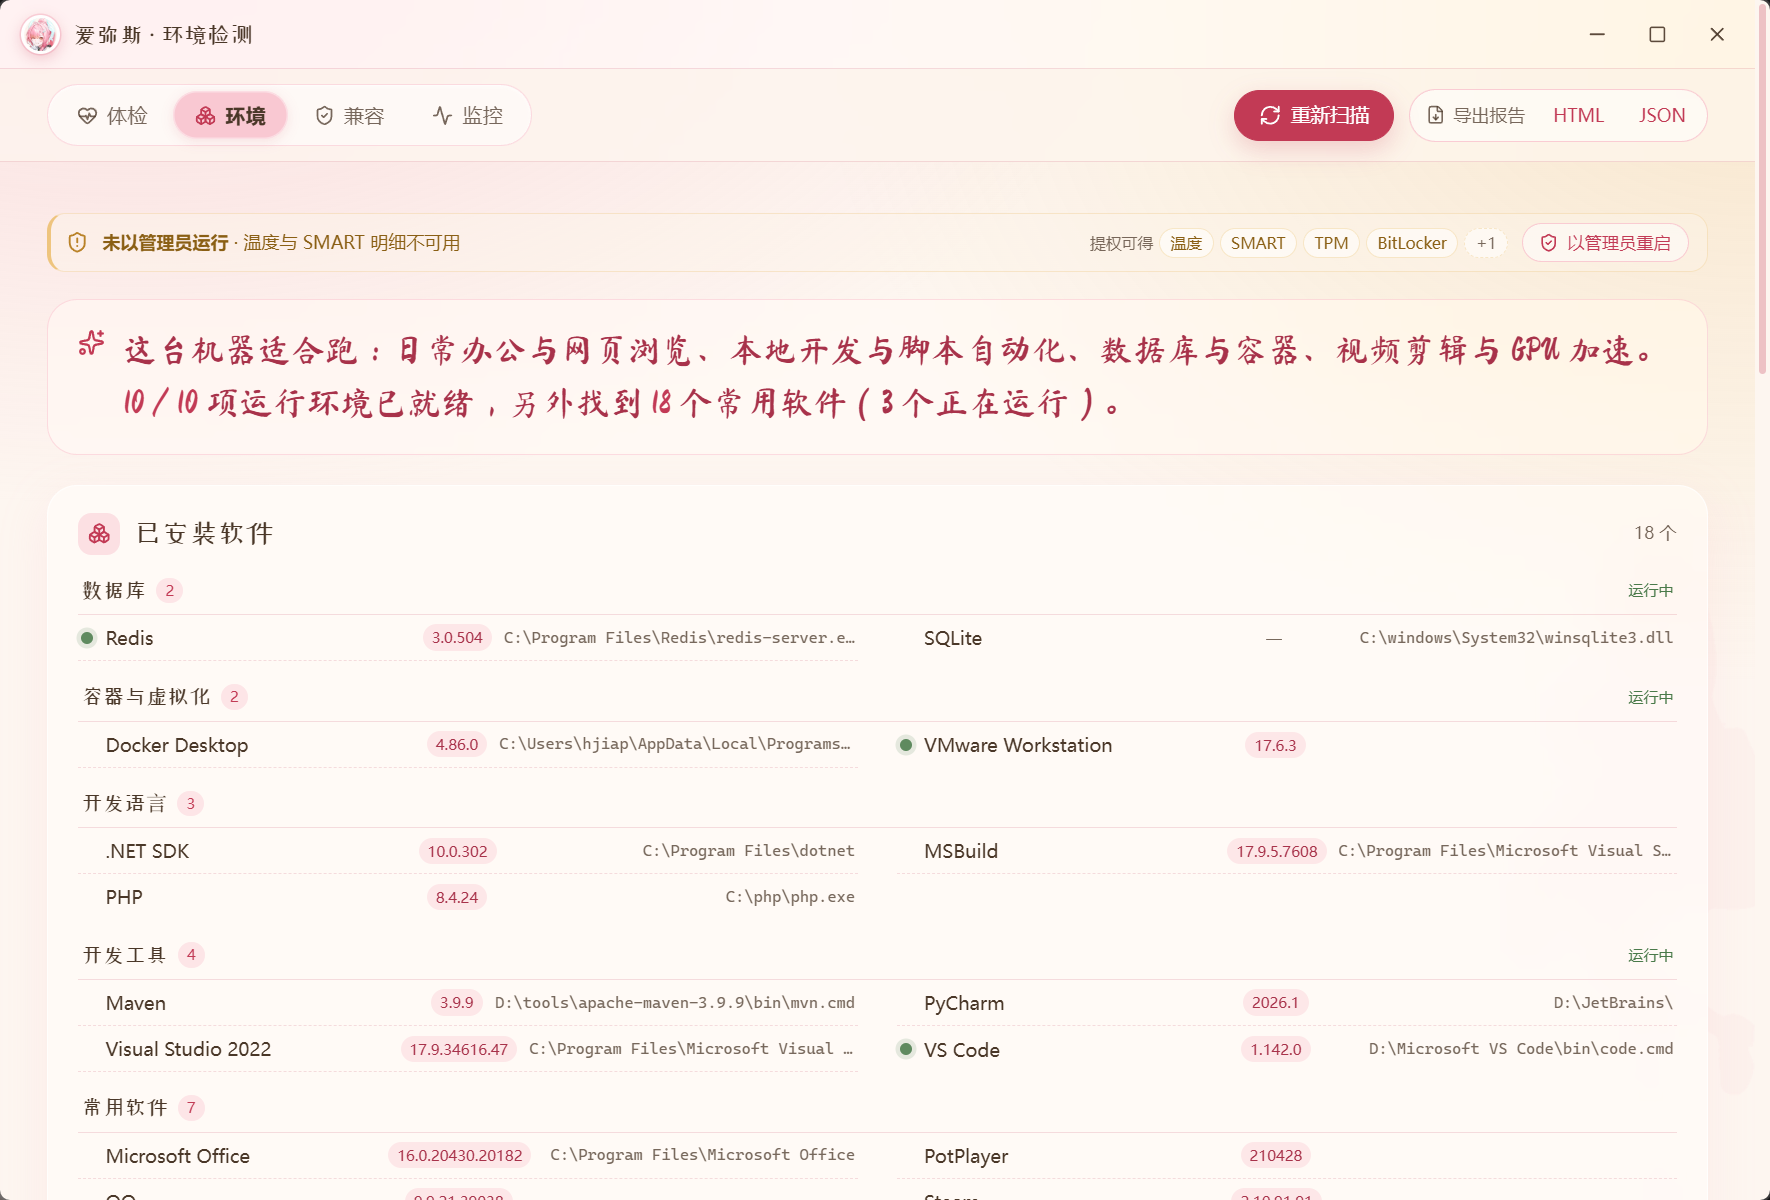
Task: Click the VMware Workstation running status dot
Action: click(906, 745)
